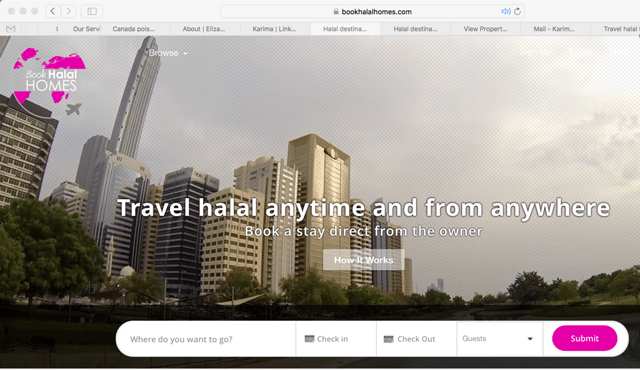Click the Book a stay direct subtitle
Viewport: 640px width, 370px height.
click(363, 231)
